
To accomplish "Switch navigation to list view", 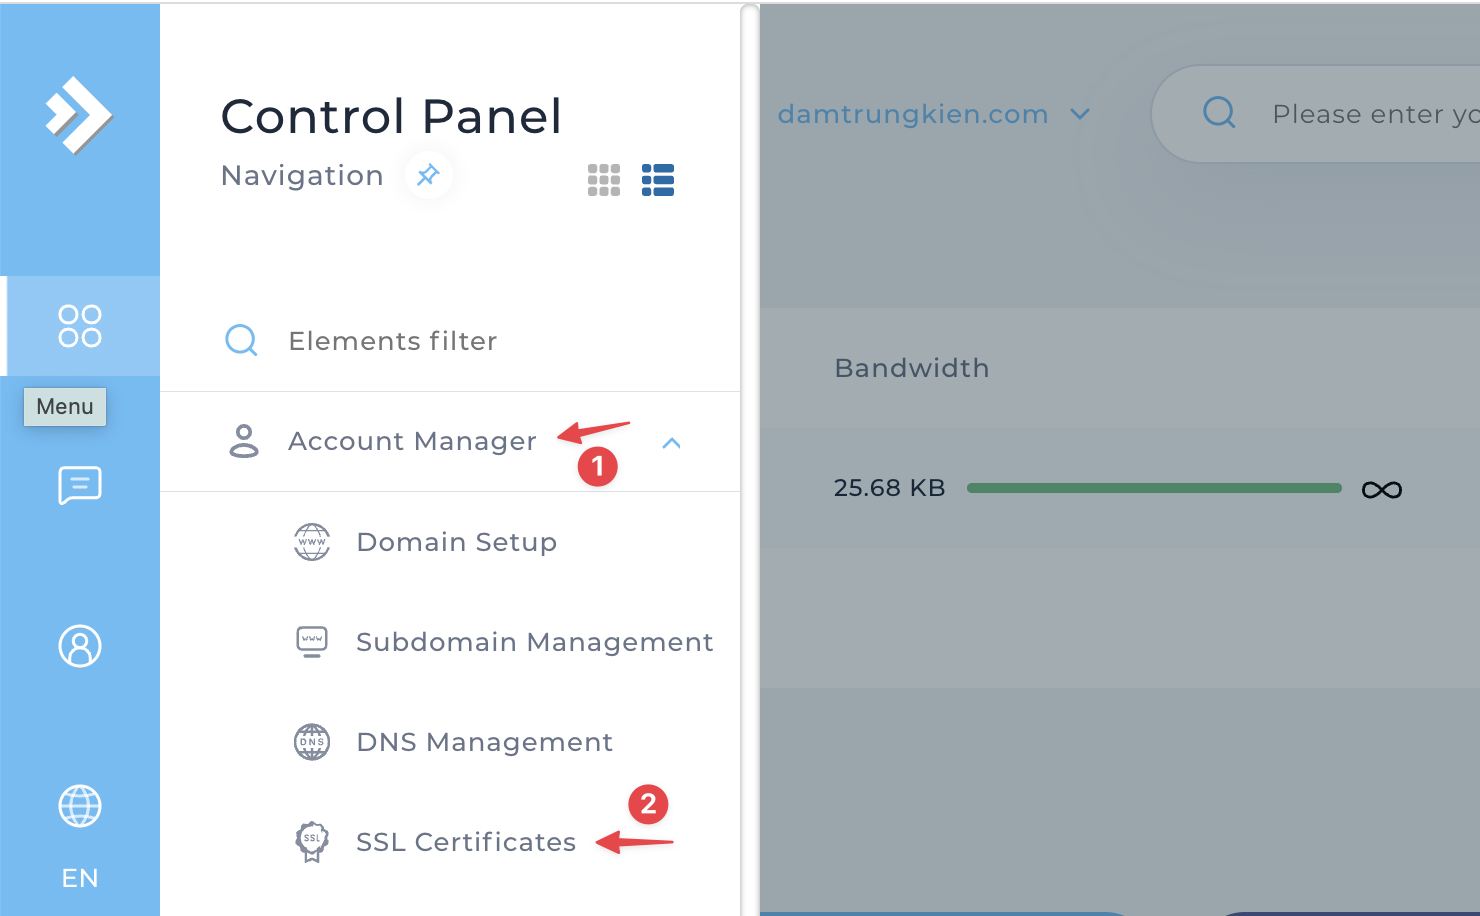I will pos(658,180).
